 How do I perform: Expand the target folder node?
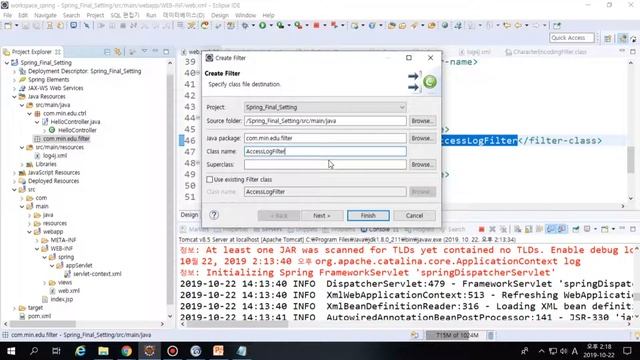(x=15, y=308)
